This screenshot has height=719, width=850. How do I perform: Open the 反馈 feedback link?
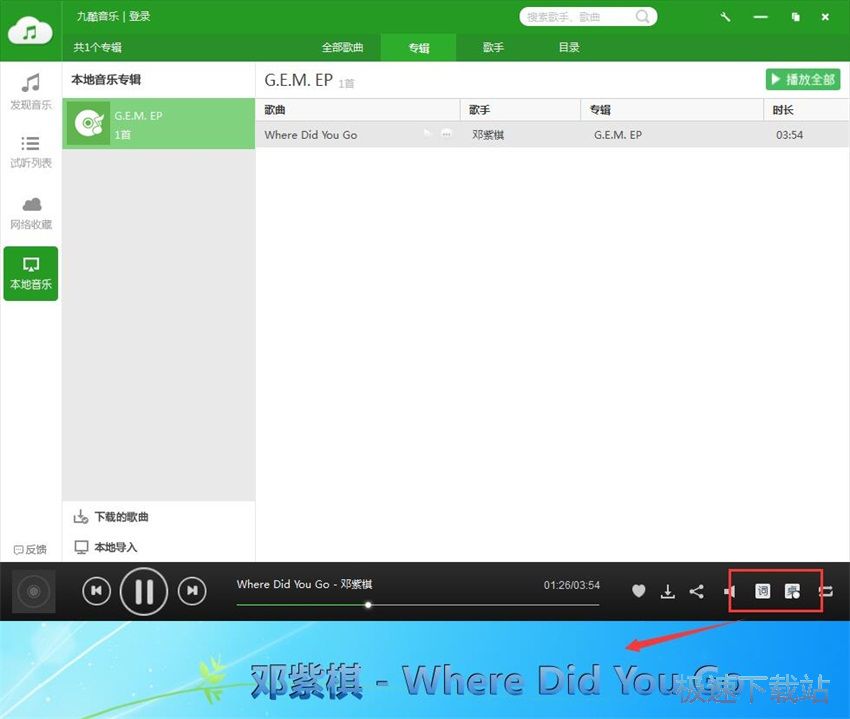tap(30, 549)
